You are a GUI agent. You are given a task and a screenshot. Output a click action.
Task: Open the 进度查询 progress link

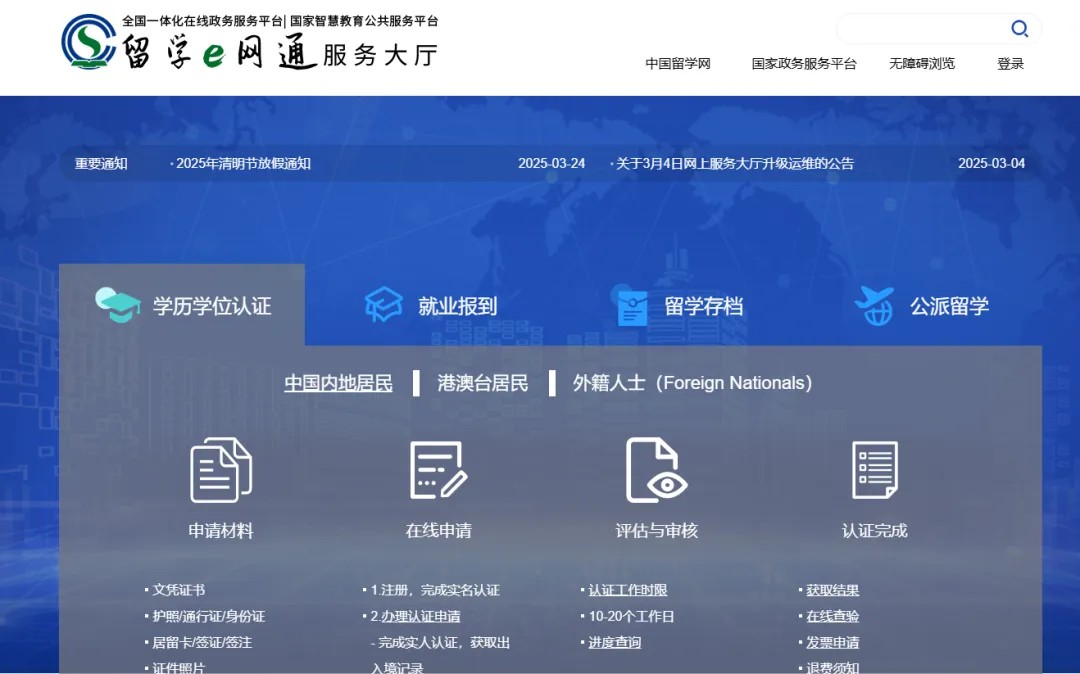(x=614, y=643)
